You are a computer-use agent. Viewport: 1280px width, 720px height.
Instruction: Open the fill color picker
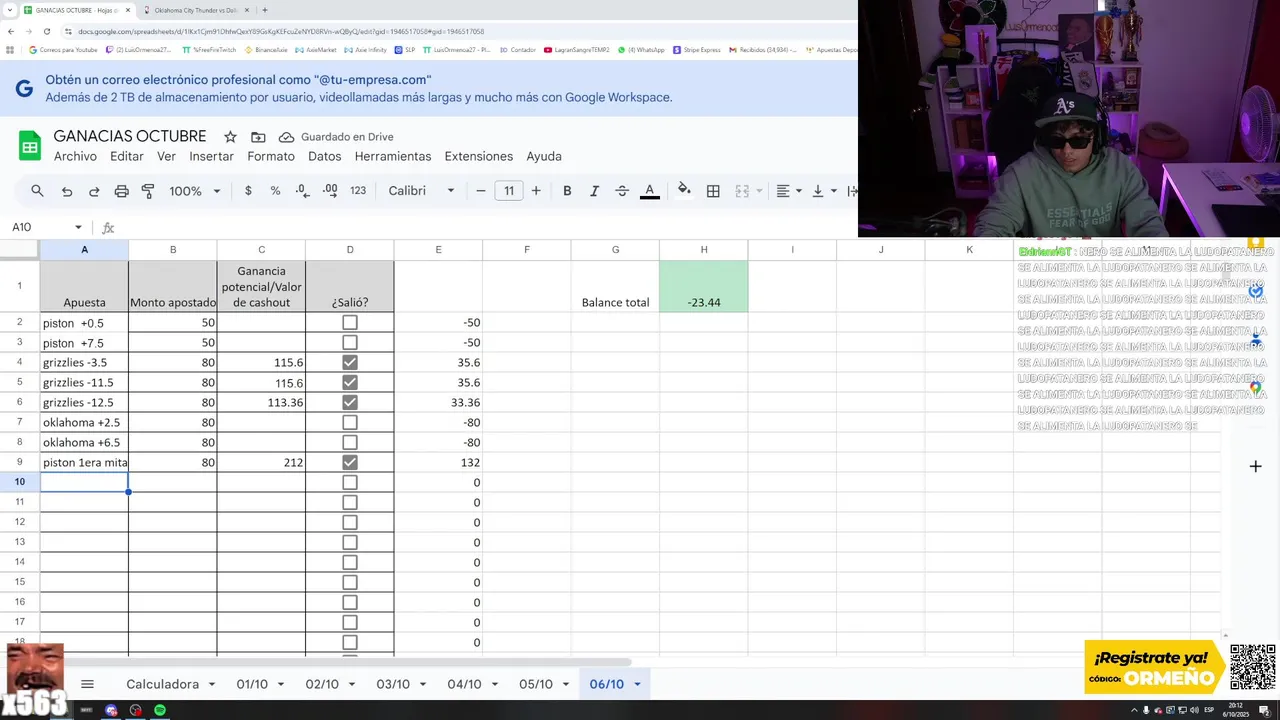[x=684, y=191]
